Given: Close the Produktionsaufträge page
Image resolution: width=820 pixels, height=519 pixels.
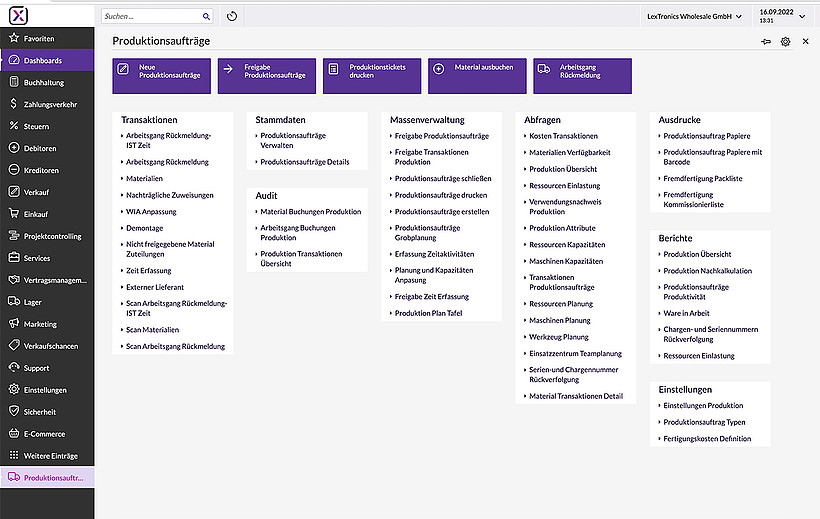Looking at the screenshot, I should click(x=805, y=41).
